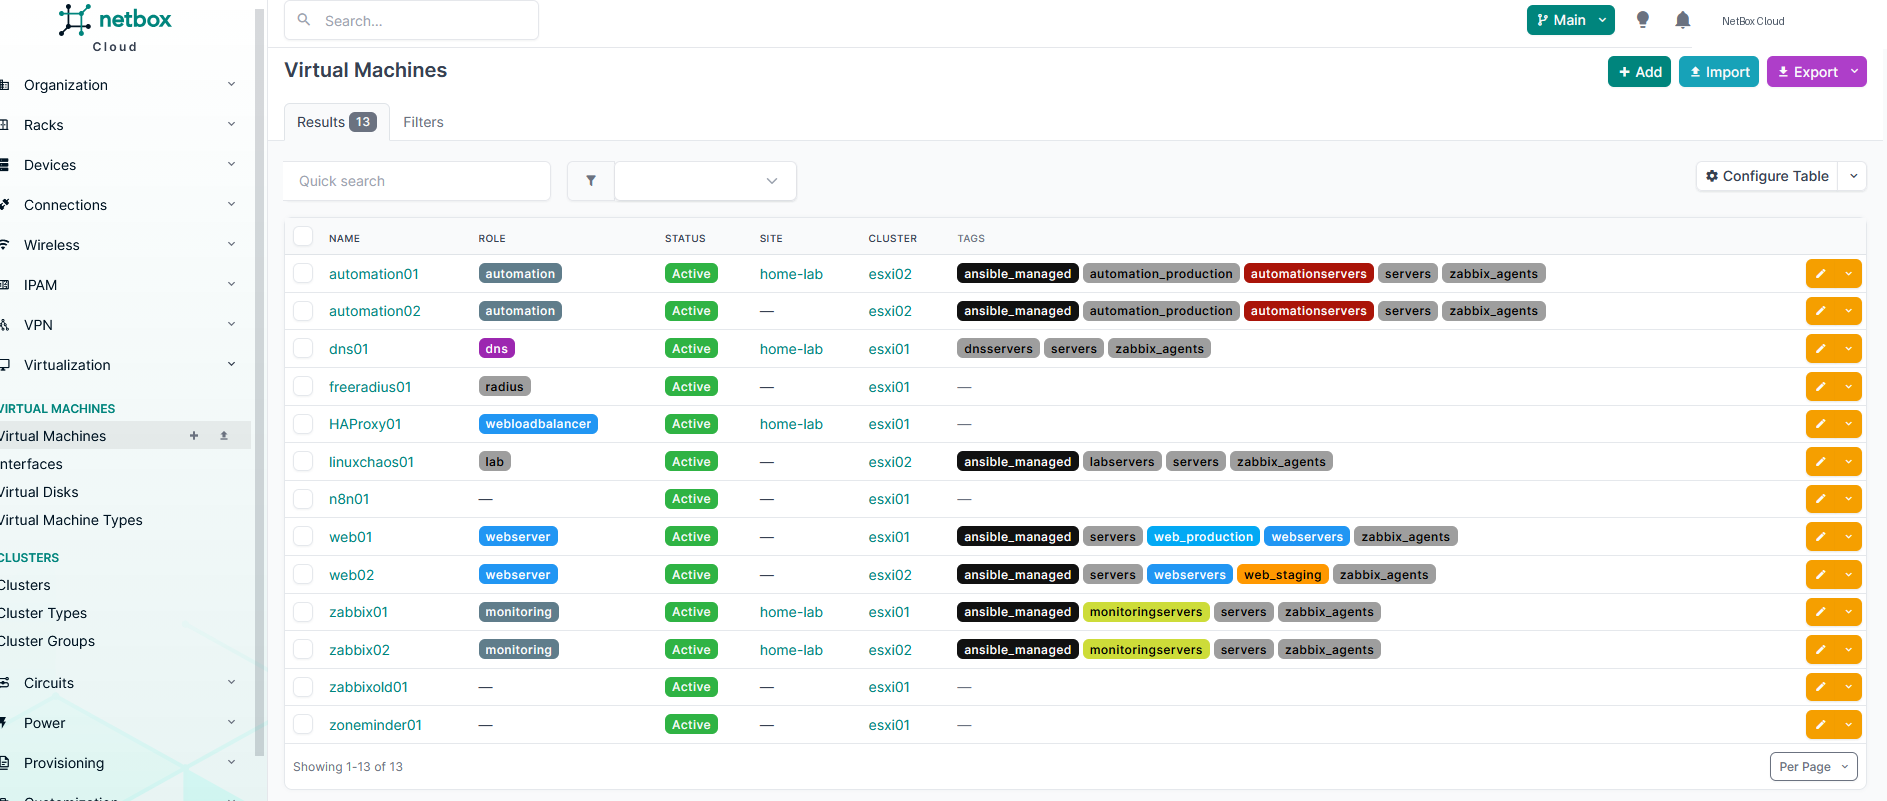
Task: Check the zabbix01 row checkbox
Action: point(303,611)
